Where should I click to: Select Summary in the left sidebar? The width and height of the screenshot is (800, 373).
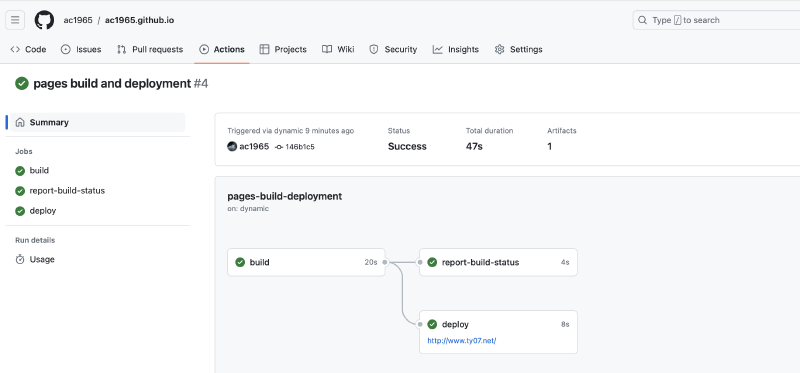(98, 122)
